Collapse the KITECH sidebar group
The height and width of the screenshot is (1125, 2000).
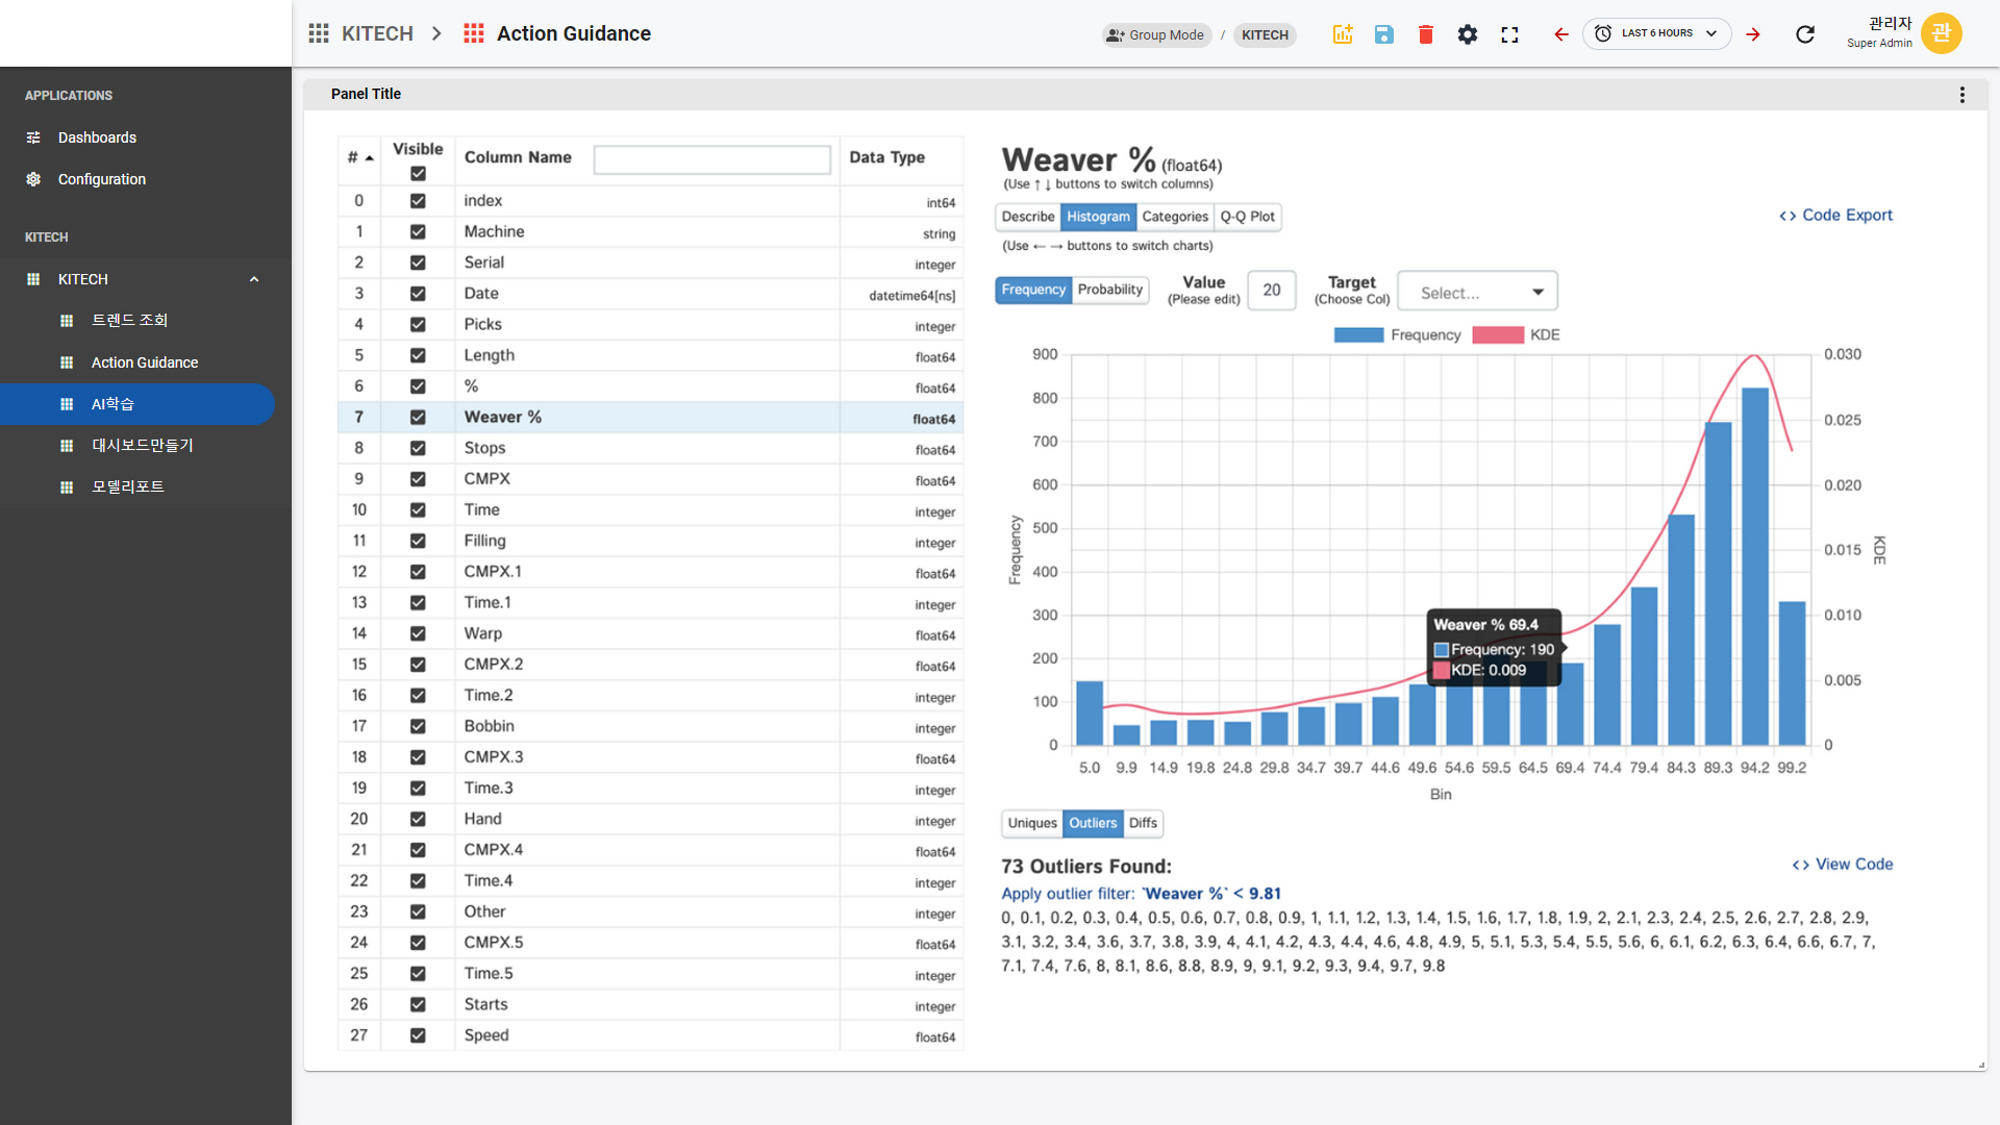254,280
